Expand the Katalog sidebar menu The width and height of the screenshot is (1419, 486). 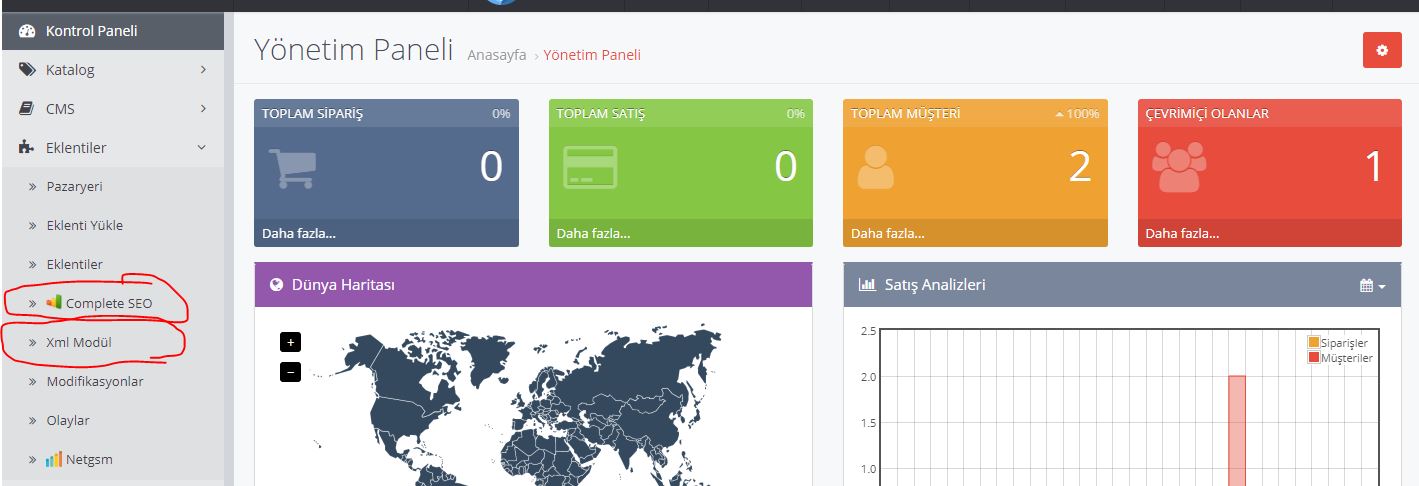click(112, 70)
